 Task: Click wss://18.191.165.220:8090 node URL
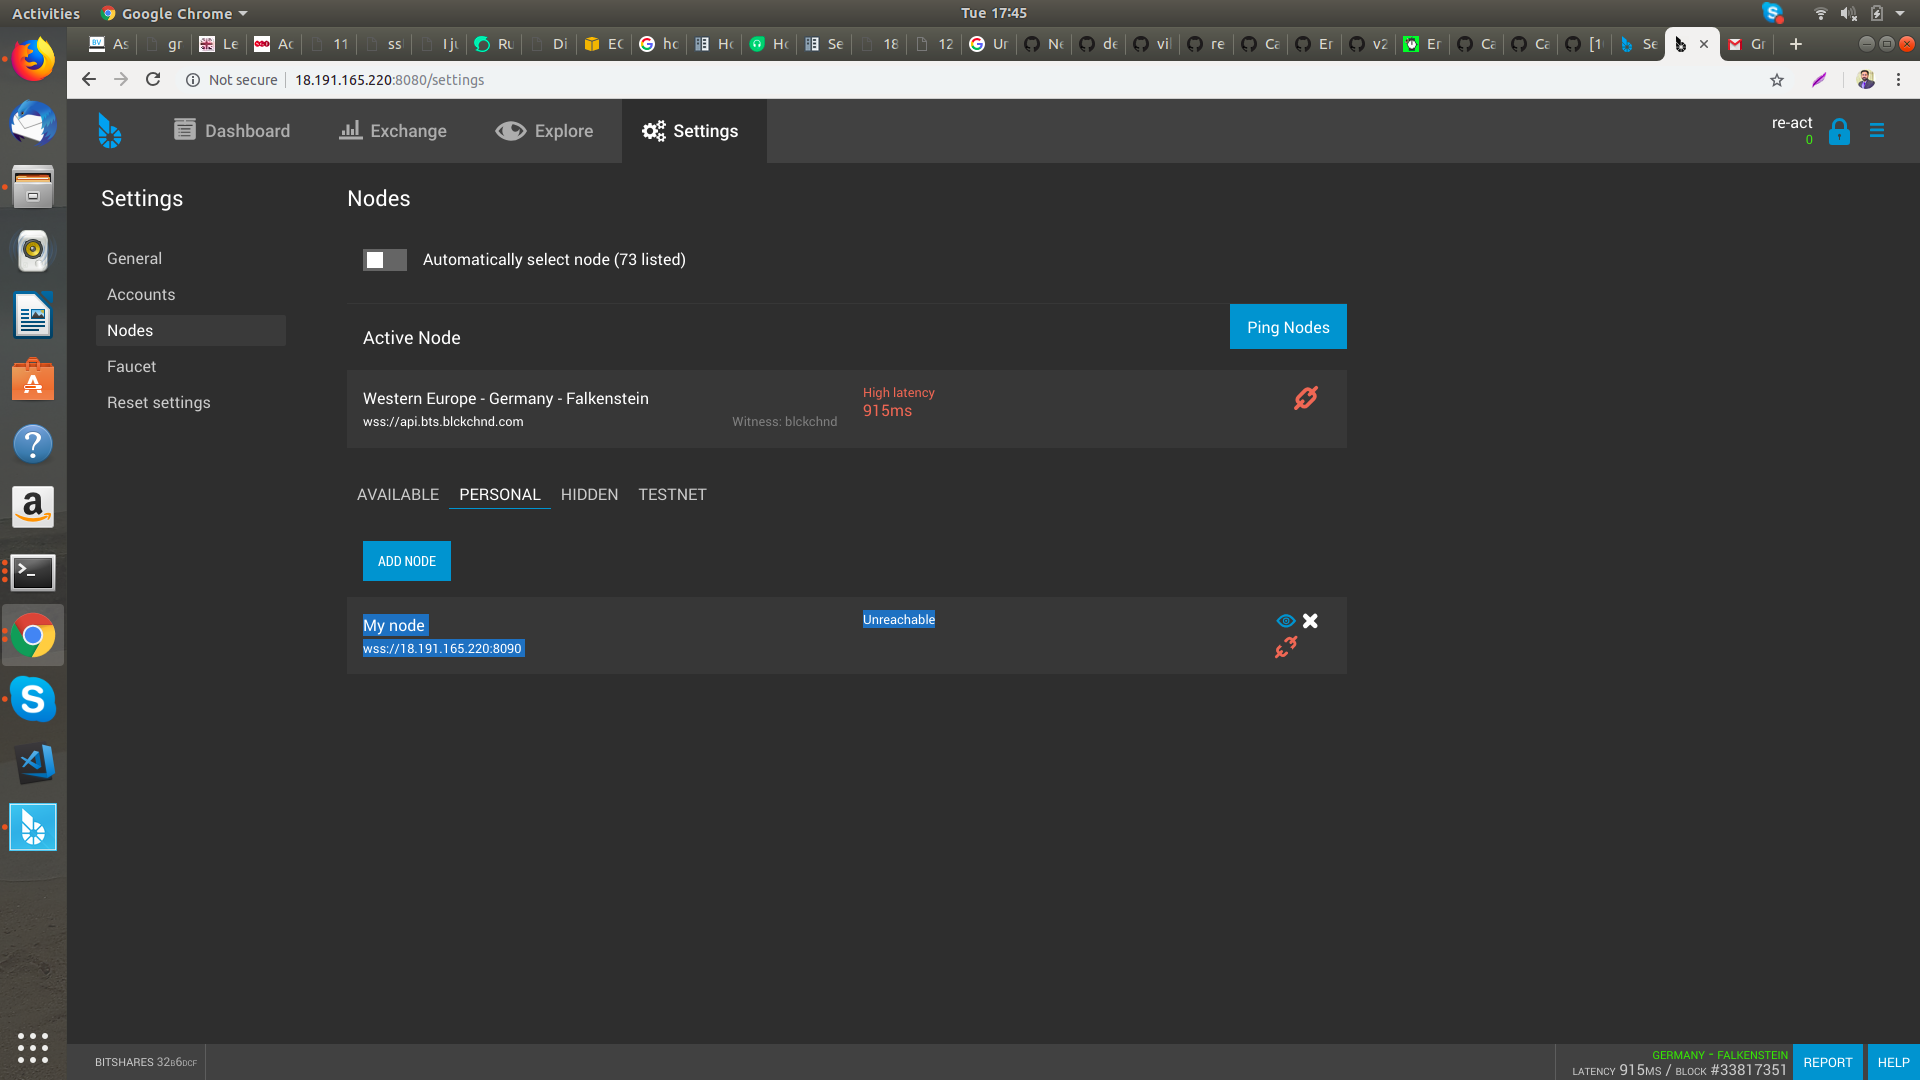point(443,649)
